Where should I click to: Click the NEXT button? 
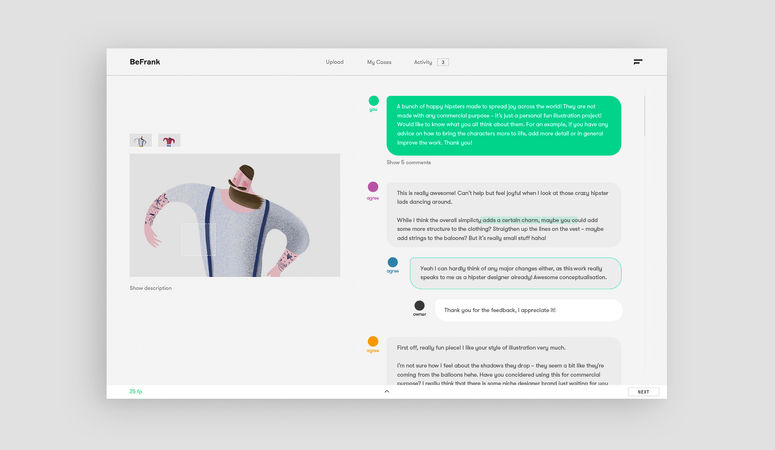[644, 392]
